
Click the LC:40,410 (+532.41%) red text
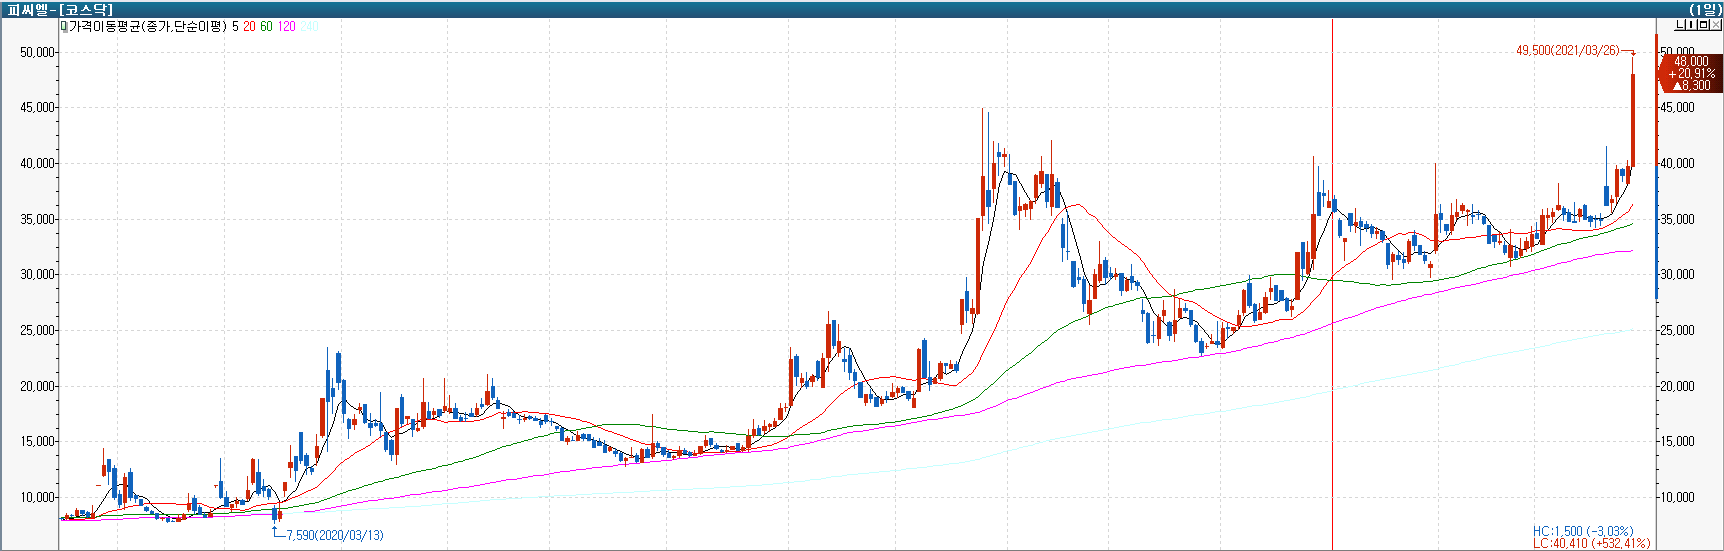pyautogui.click(x=1590, y=544)
